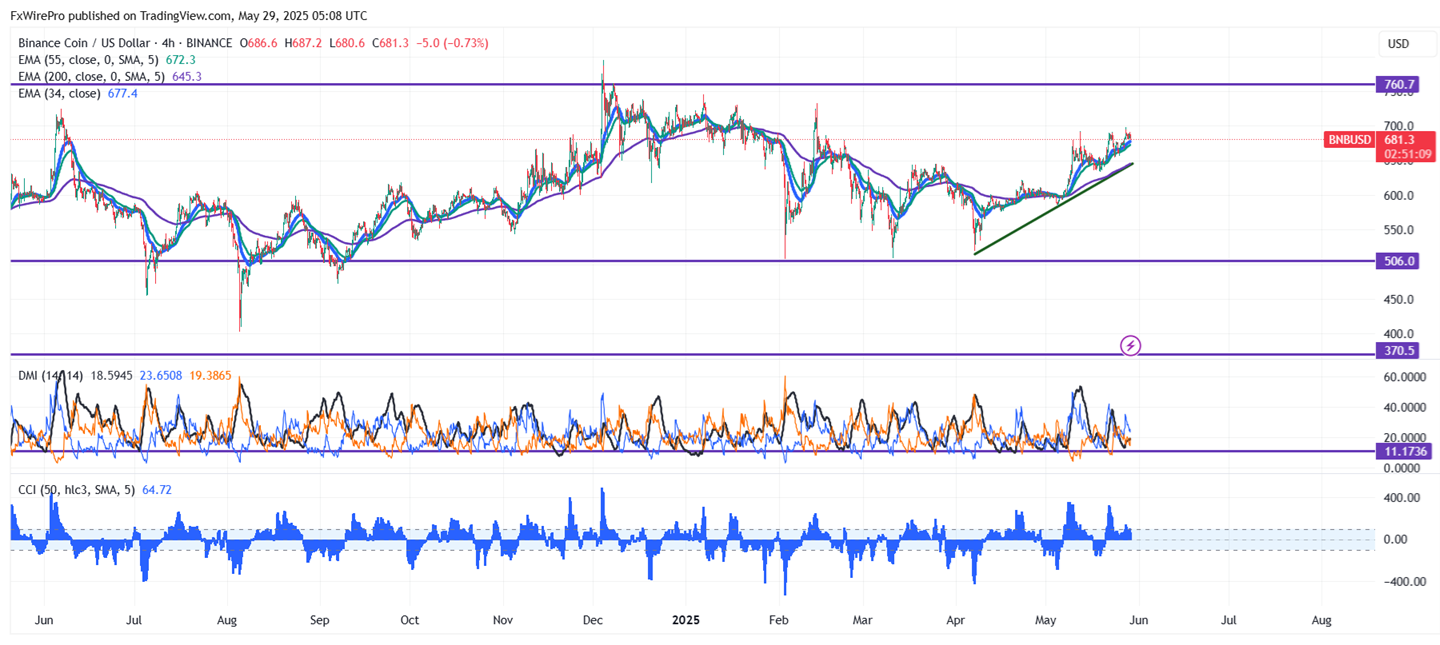Image resolution: width=1440 pixels, height=645 pixels.
Task: Click the Oct label on time axis
Action: pyautogui.click(x=409, y=620)
